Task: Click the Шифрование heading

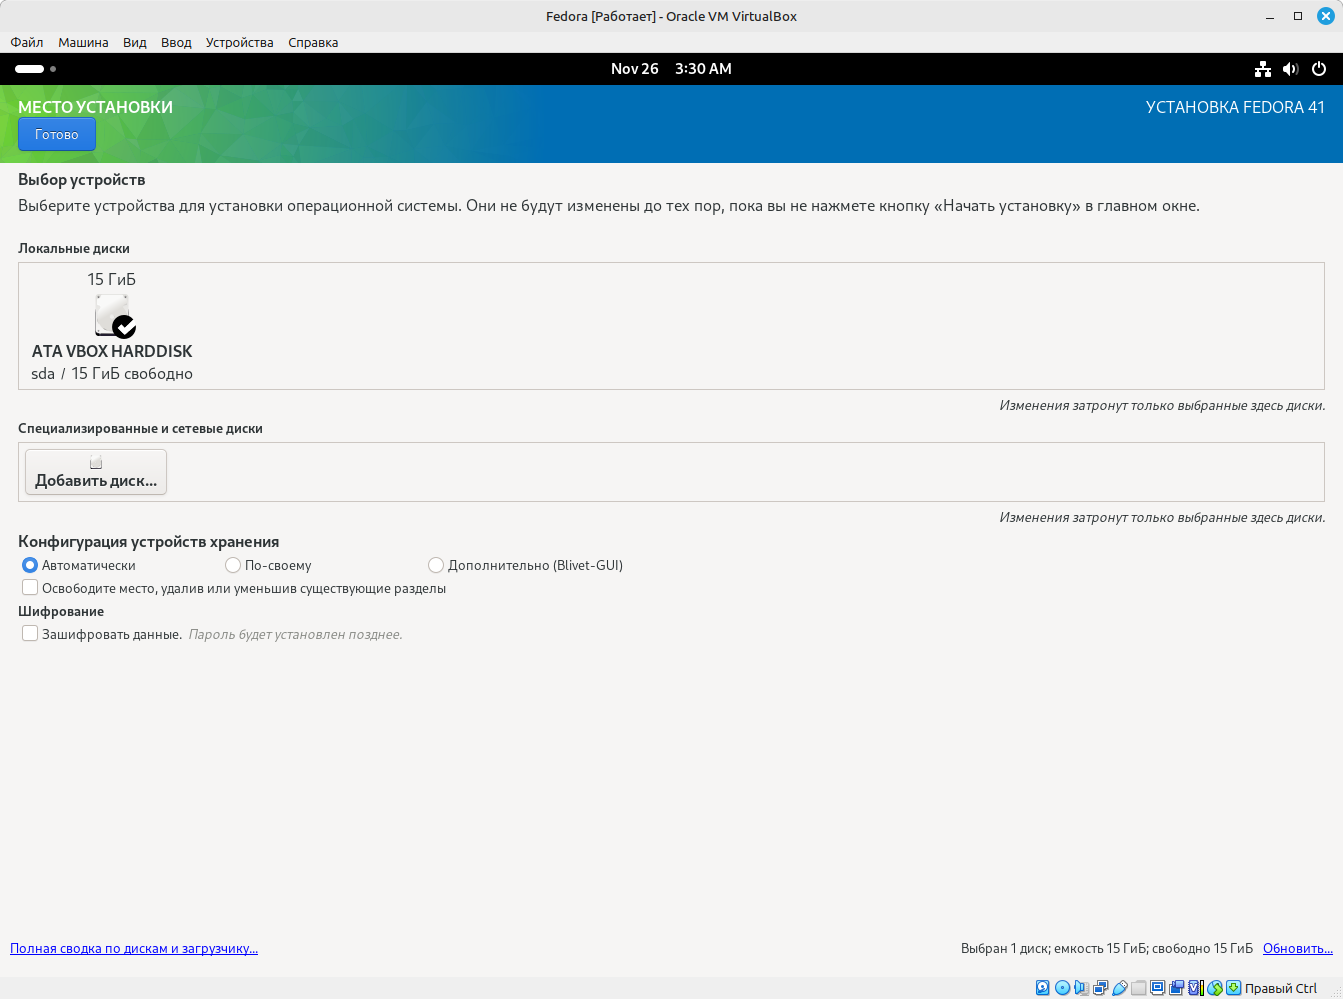Action: click(x=61, y=611)
